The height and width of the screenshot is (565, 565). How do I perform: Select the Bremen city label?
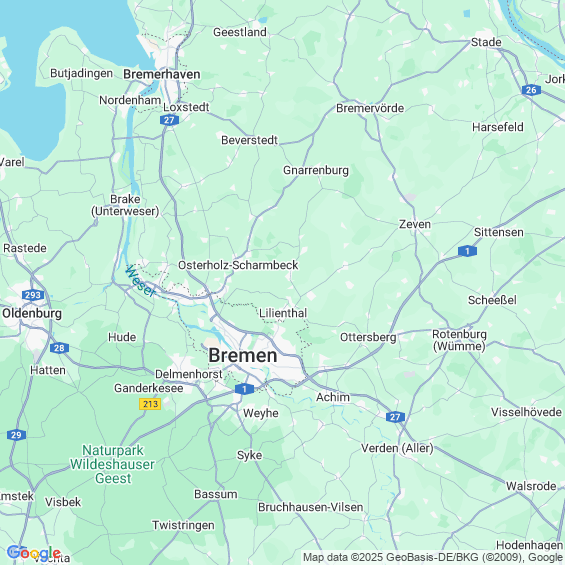pos(243,355)
